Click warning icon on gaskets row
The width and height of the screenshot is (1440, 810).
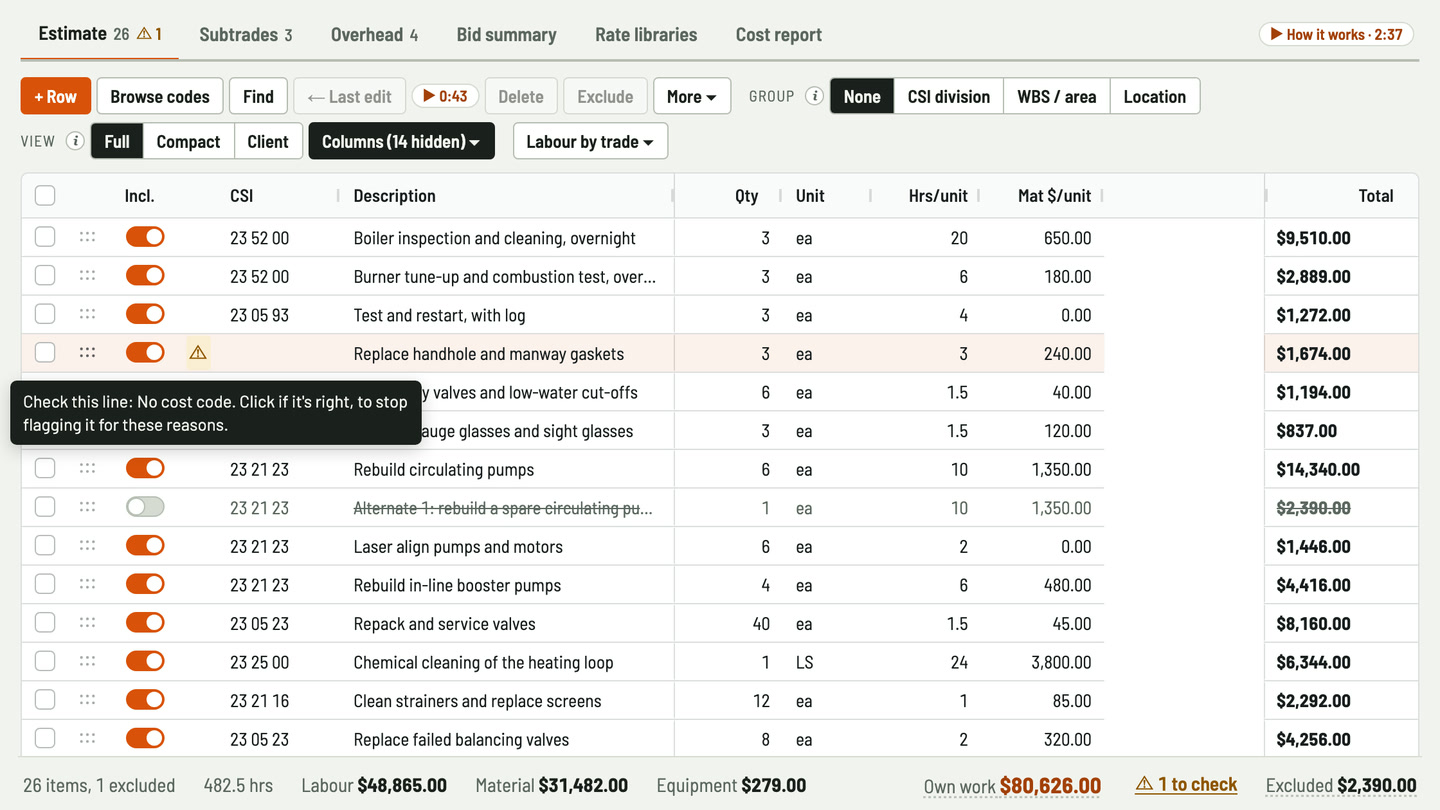(x=198, y=352)
